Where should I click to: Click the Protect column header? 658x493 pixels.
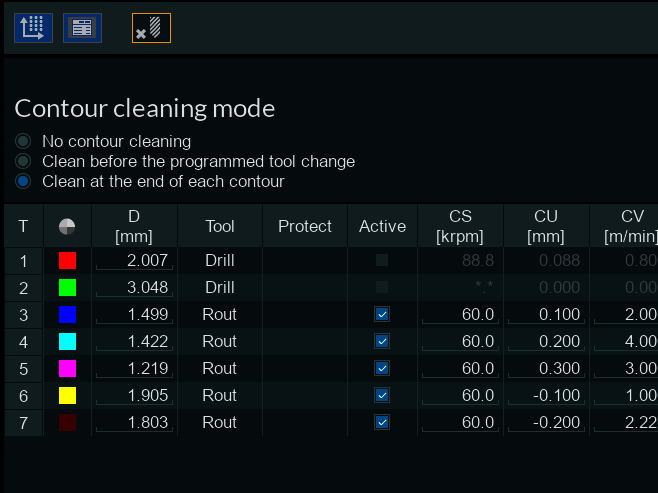(305, 227)
